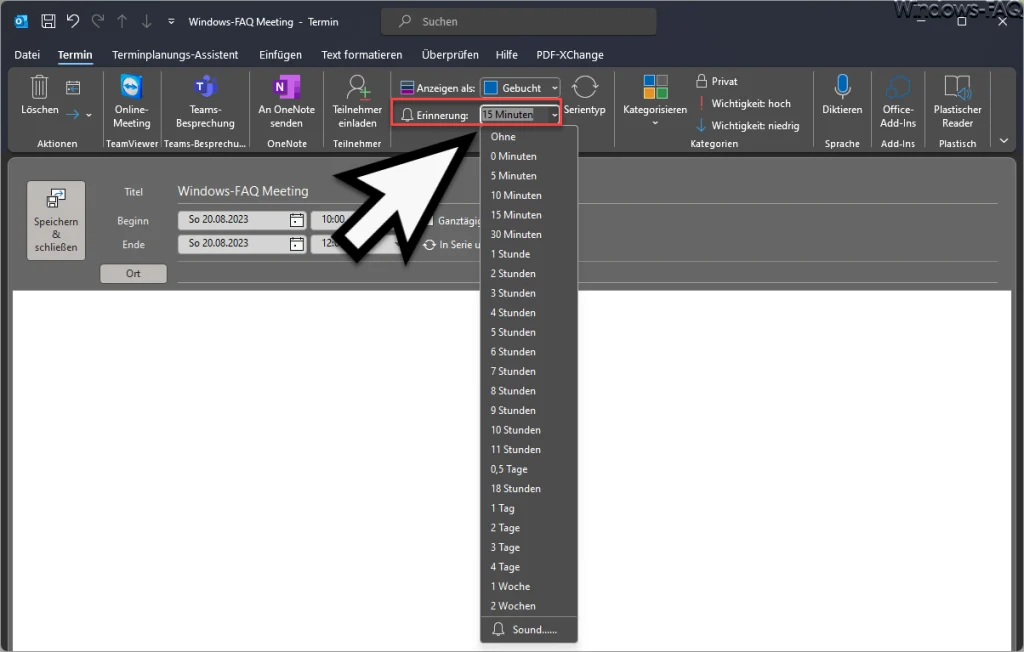The width and height of the screenshot is (1024, 652).
Task: Go to next item with down arrow
Action: (146, 22)
